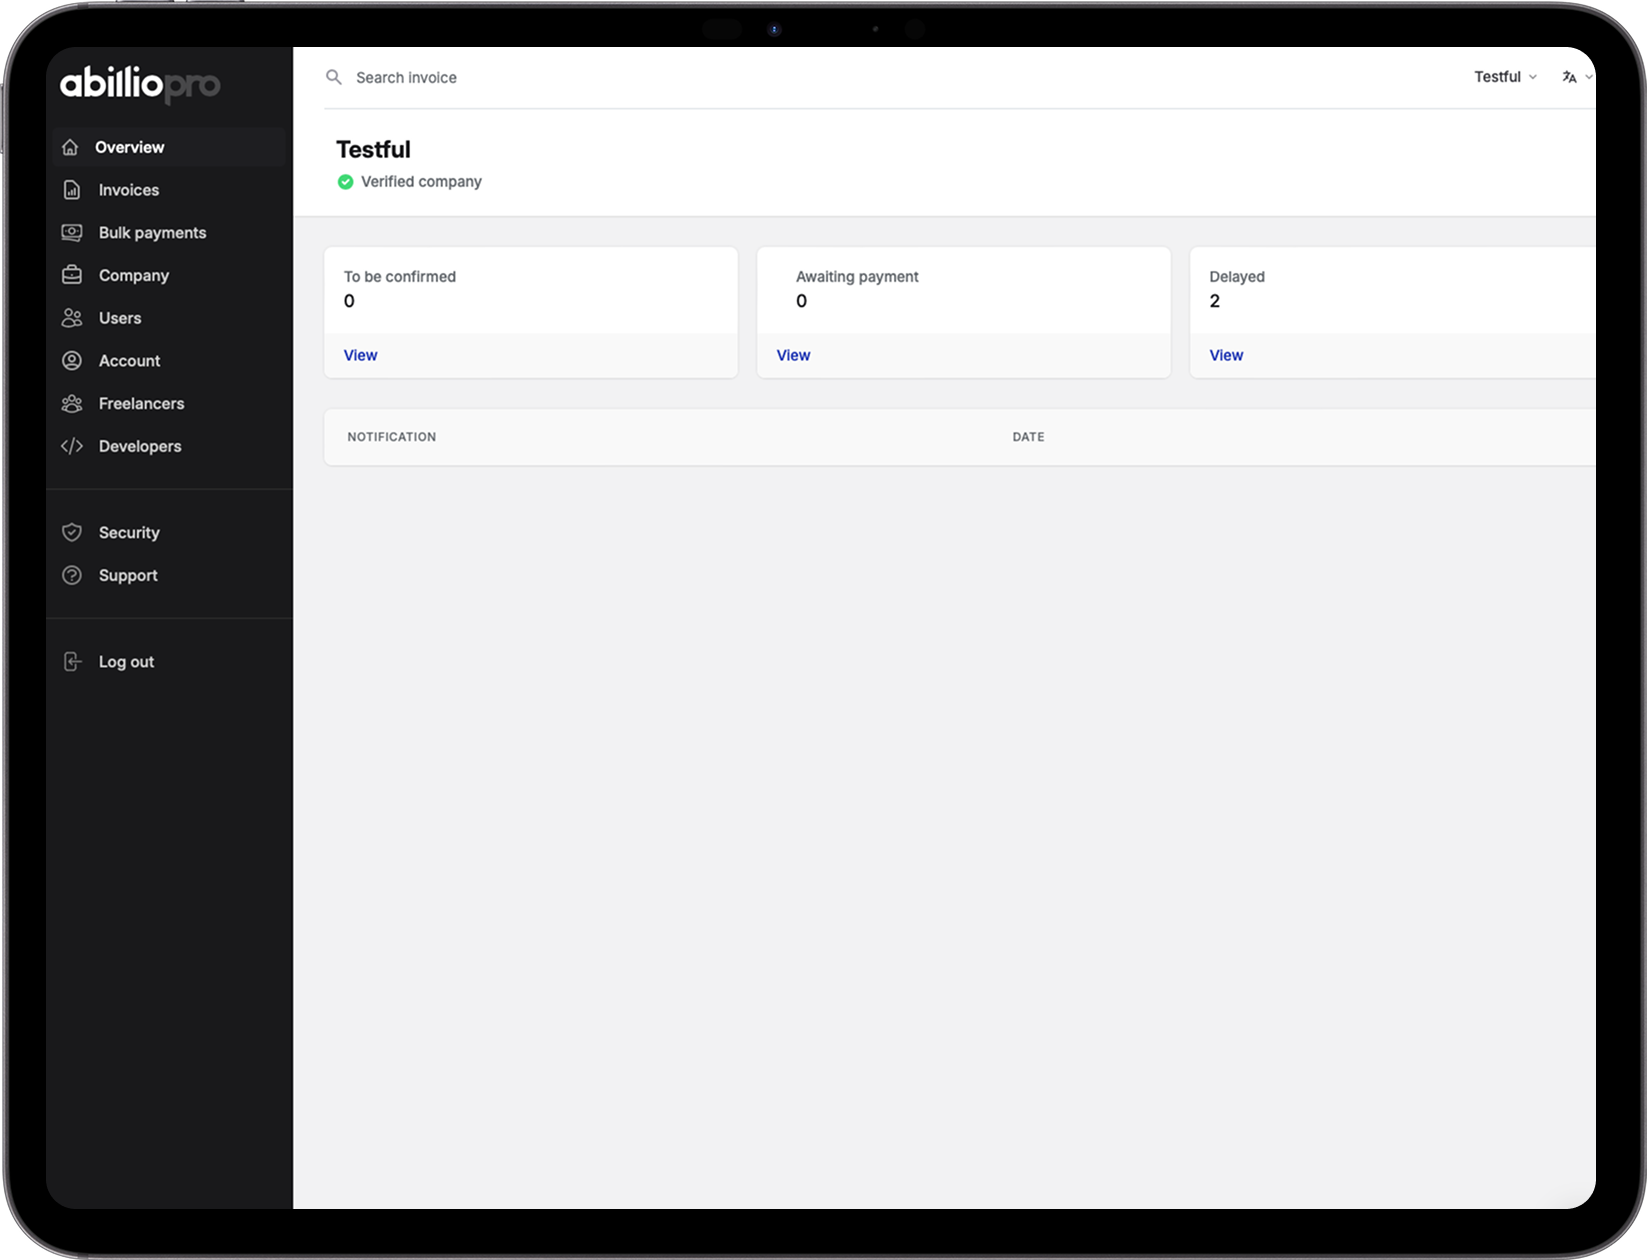Click the Notification column header
This screenshot has height=1260, width=1648.
(x=391, y=437)
